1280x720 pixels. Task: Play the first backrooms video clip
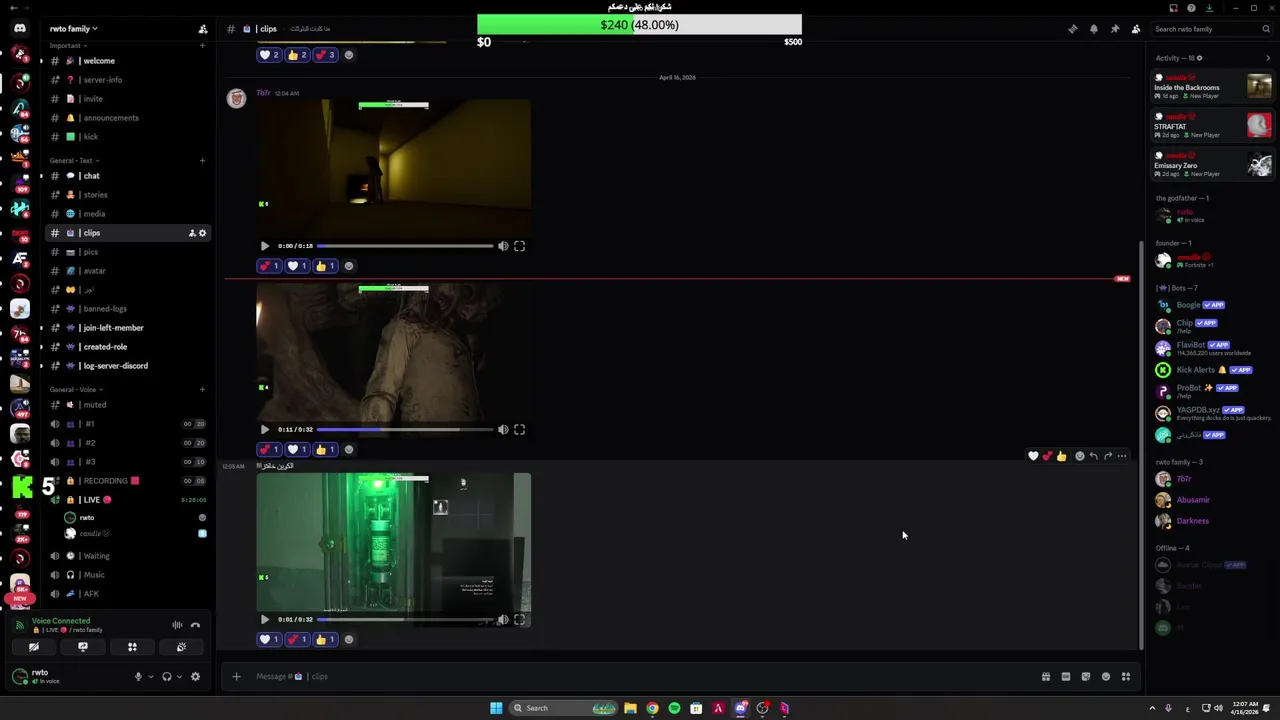click(x=265, y=246)
